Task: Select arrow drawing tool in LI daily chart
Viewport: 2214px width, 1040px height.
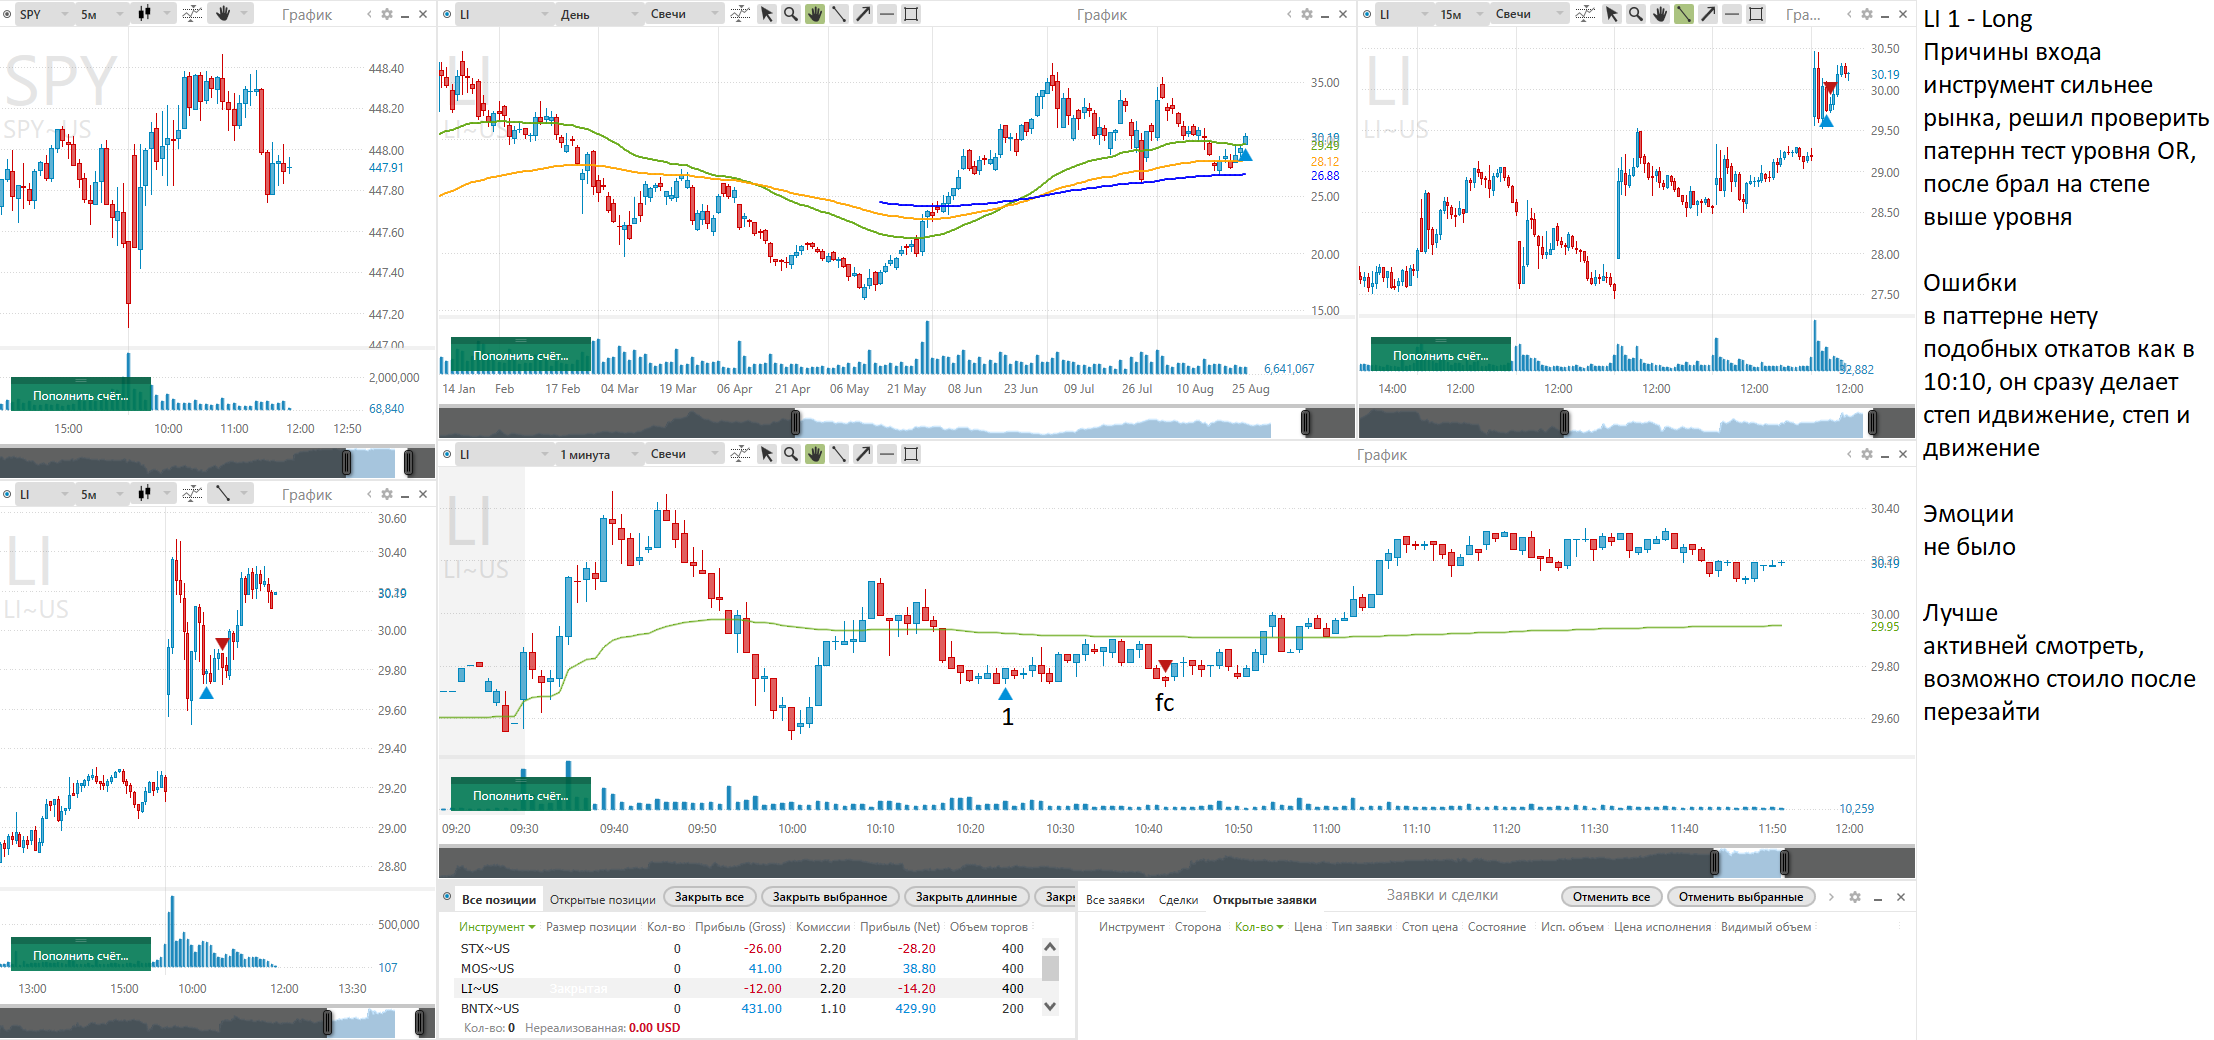Action: (x=863, y=14)
